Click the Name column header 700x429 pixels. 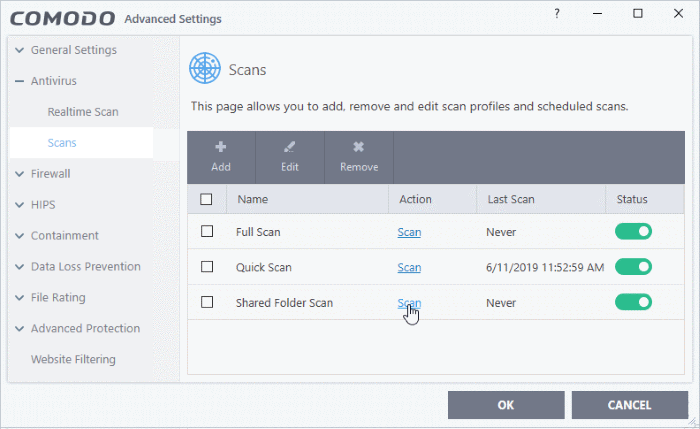[308, 199]
